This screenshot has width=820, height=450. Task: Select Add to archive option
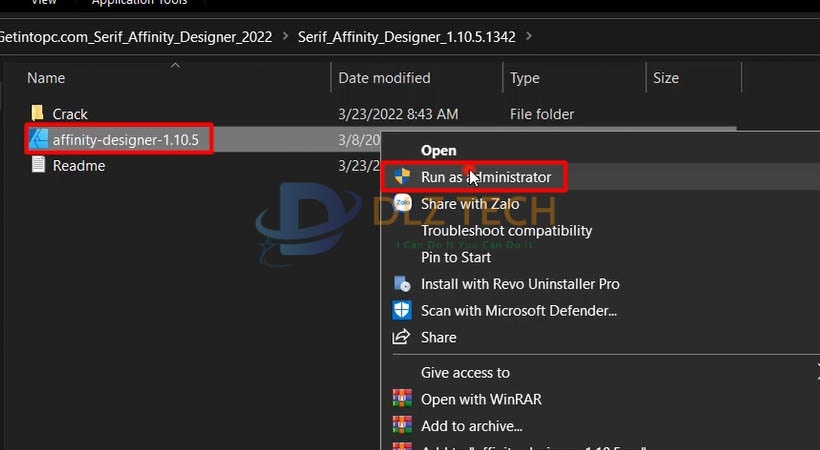[471, 426]
